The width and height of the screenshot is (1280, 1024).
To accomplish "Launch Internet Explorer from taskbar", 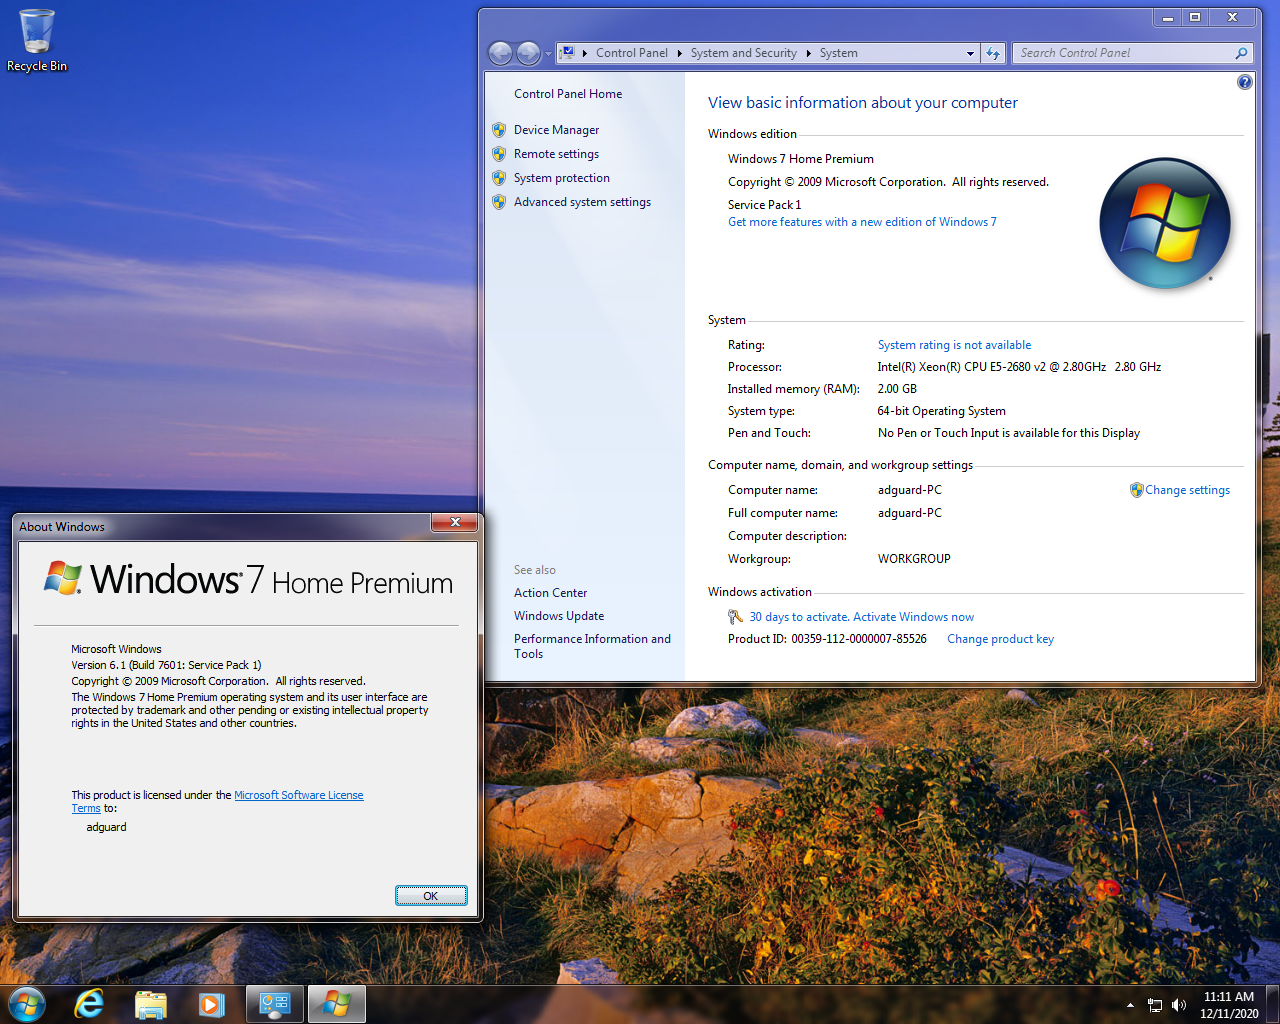I will pyautogui.click(x=90, y=1004).
